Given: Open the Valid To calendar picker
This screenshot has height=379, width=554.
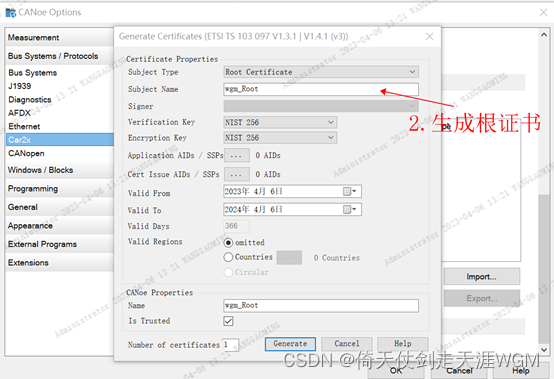Looking at the screenshot, I should (350, 209).
